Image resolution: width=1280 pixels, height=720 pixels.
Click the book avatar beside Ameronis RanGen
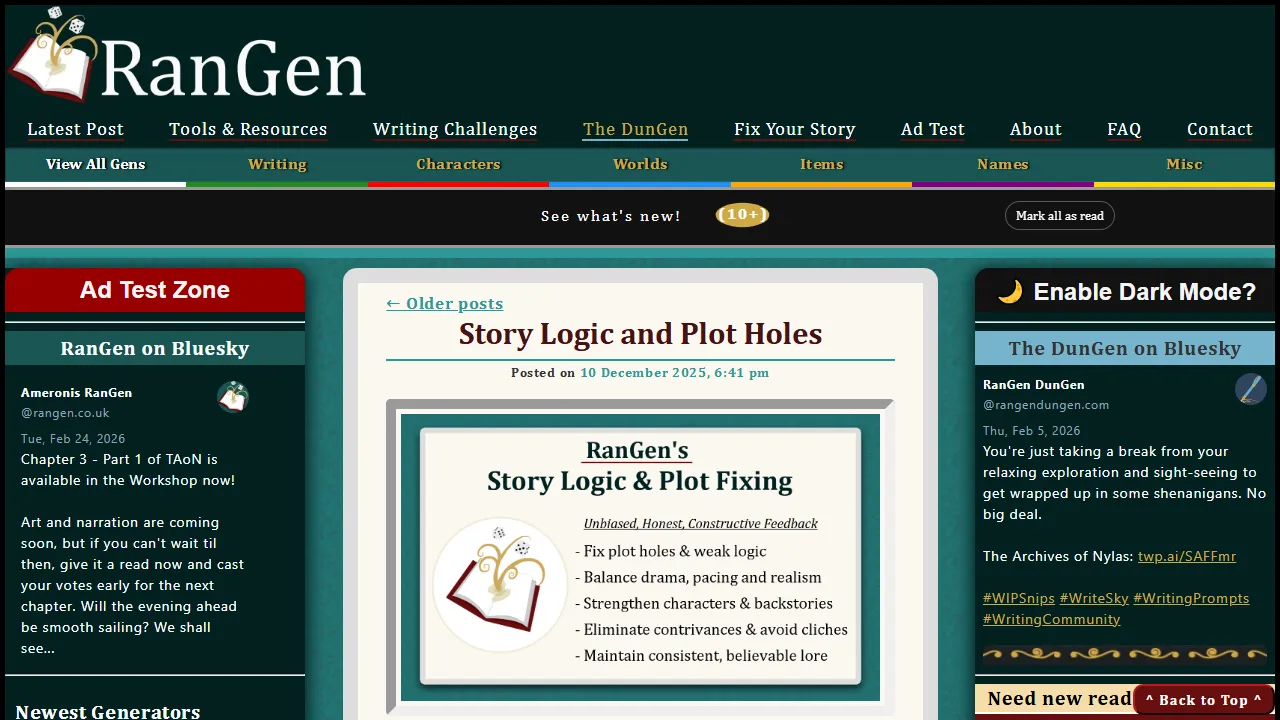[x=232, y=396]
